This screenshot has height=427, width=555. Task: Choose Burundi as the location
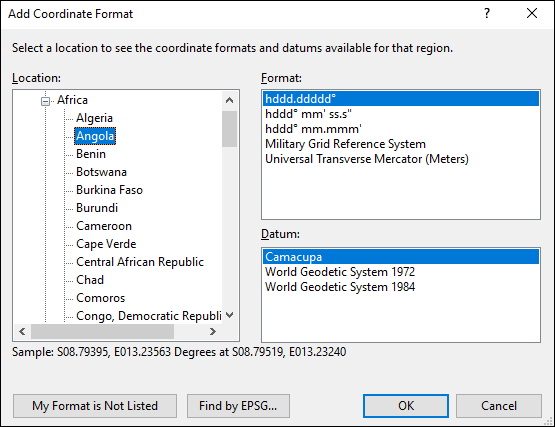[x=97, y=208]
